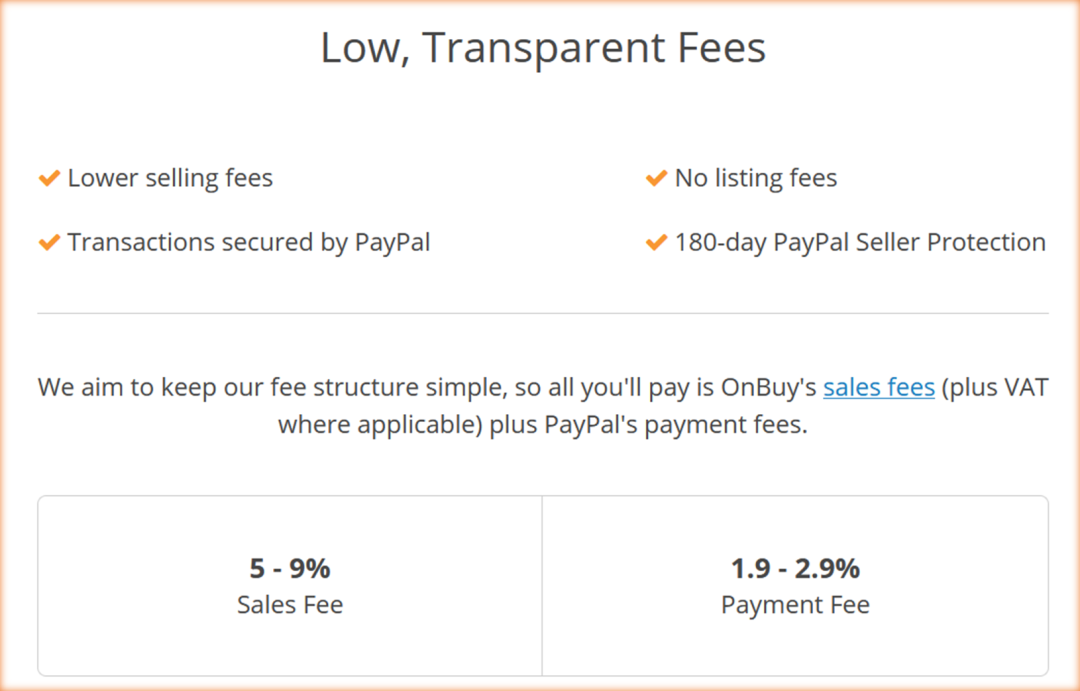
Task: Click the 180-day PayPal Seller Protection text
Action: pyautogui.click(x=860, y=243)
